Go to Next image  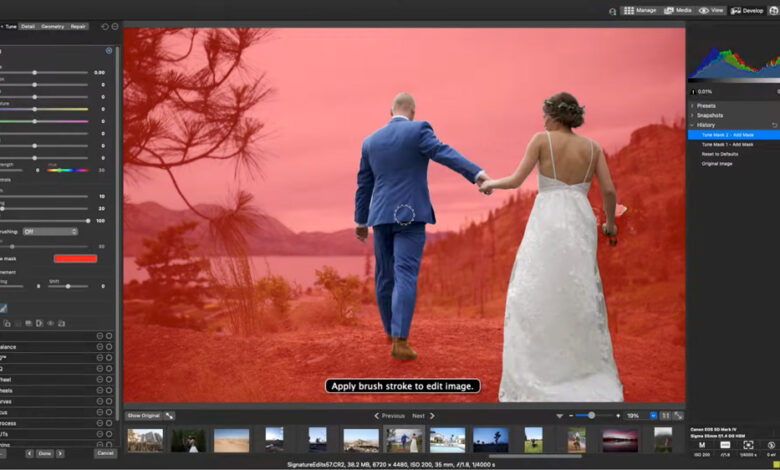[423, 416]
